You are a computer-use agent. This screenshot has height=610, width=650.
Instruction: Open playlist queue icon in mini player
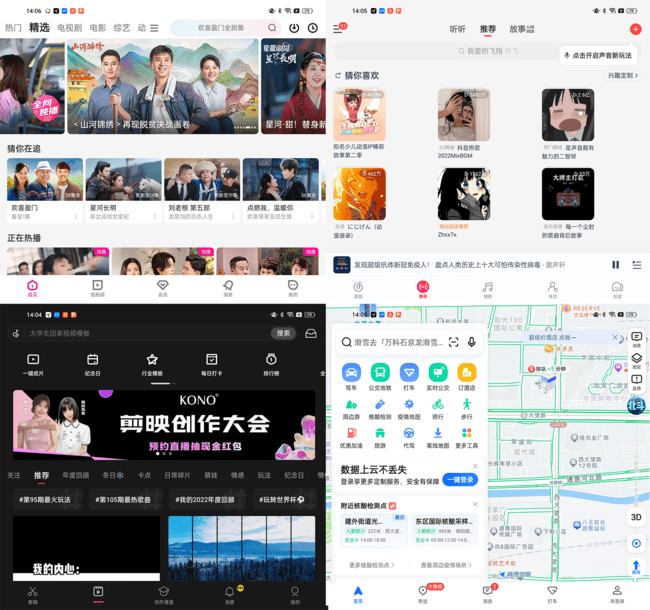pos(637,265)
